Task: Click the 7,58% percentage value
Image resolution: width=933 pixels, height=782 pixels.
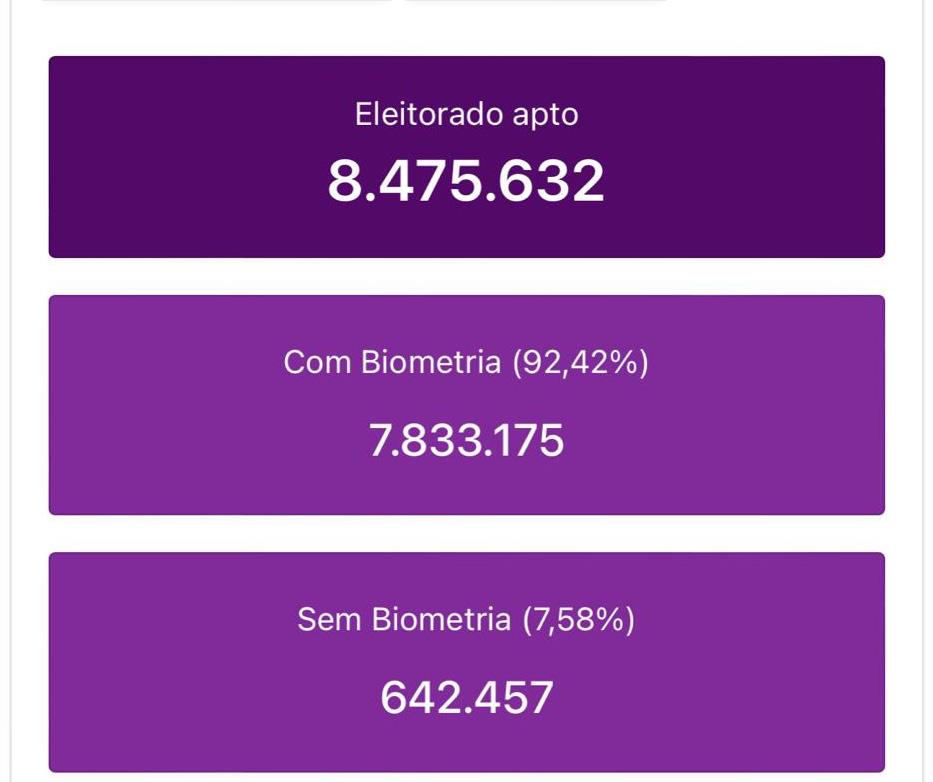Action: pos(579,620)
